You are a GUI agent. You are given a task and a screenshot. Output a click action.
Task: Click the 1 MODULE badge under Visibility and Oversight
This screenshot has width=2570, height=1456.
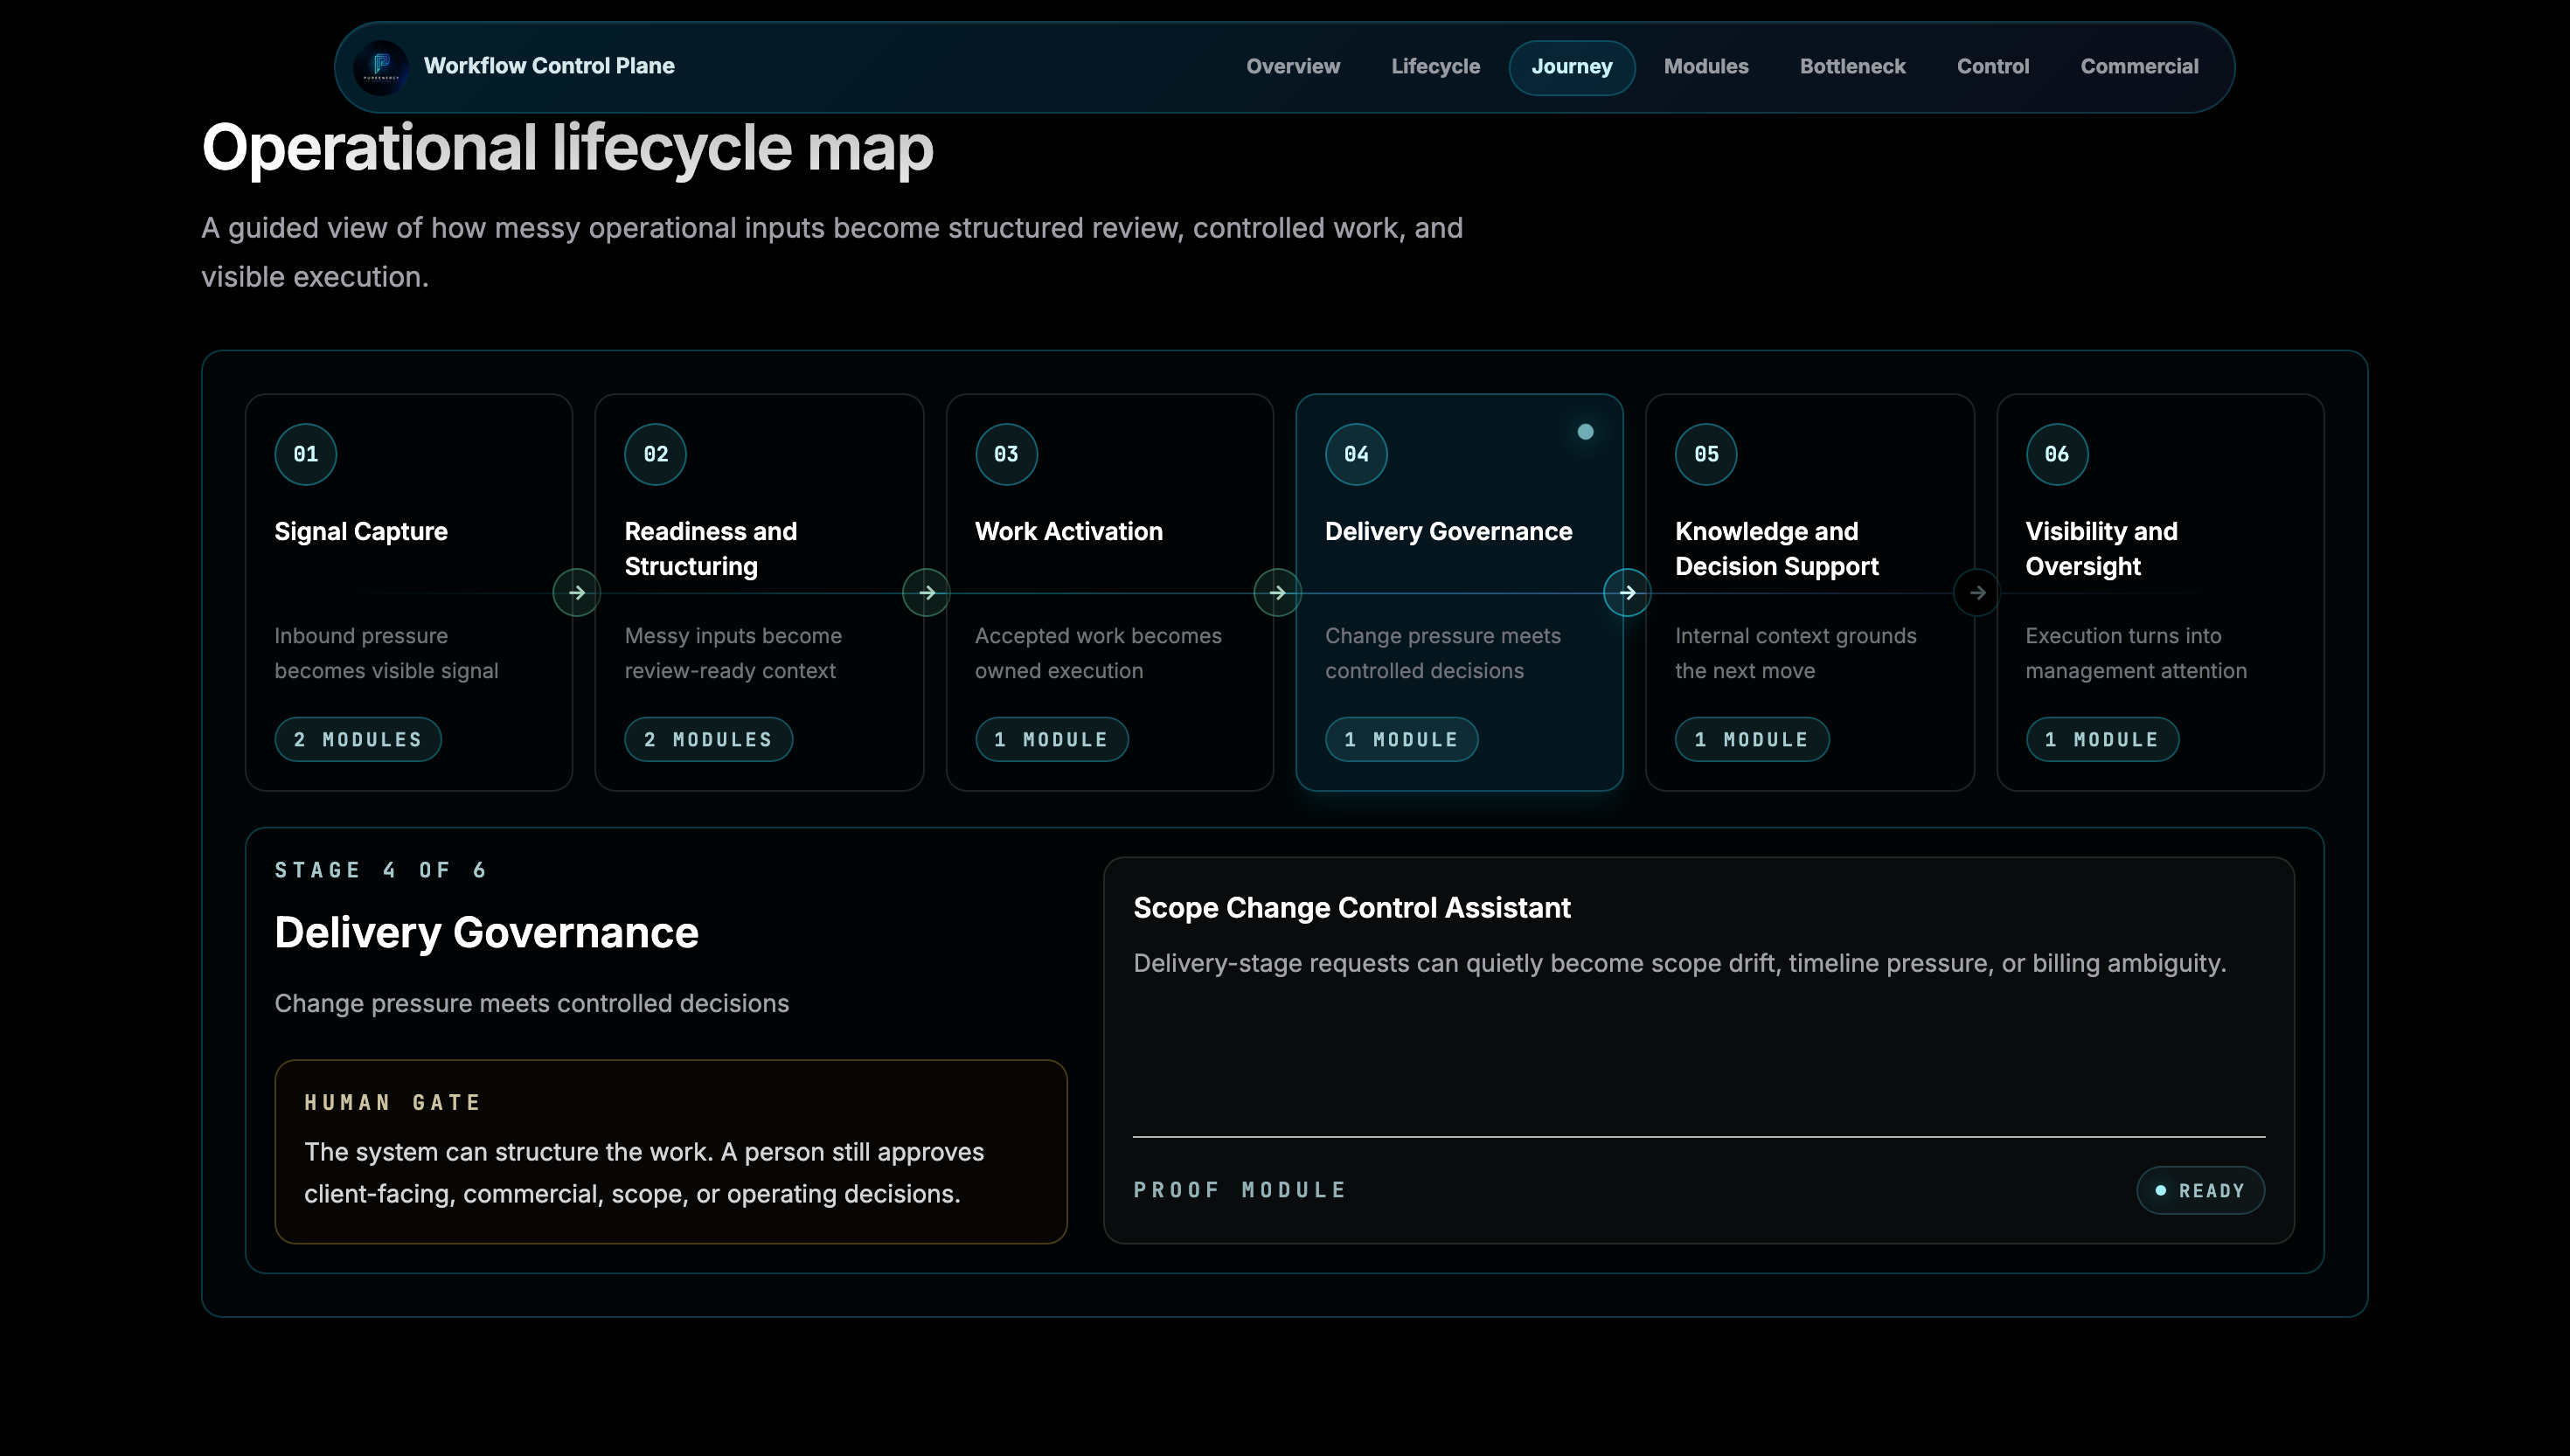pyautogui.click(x=2103, y=740)
